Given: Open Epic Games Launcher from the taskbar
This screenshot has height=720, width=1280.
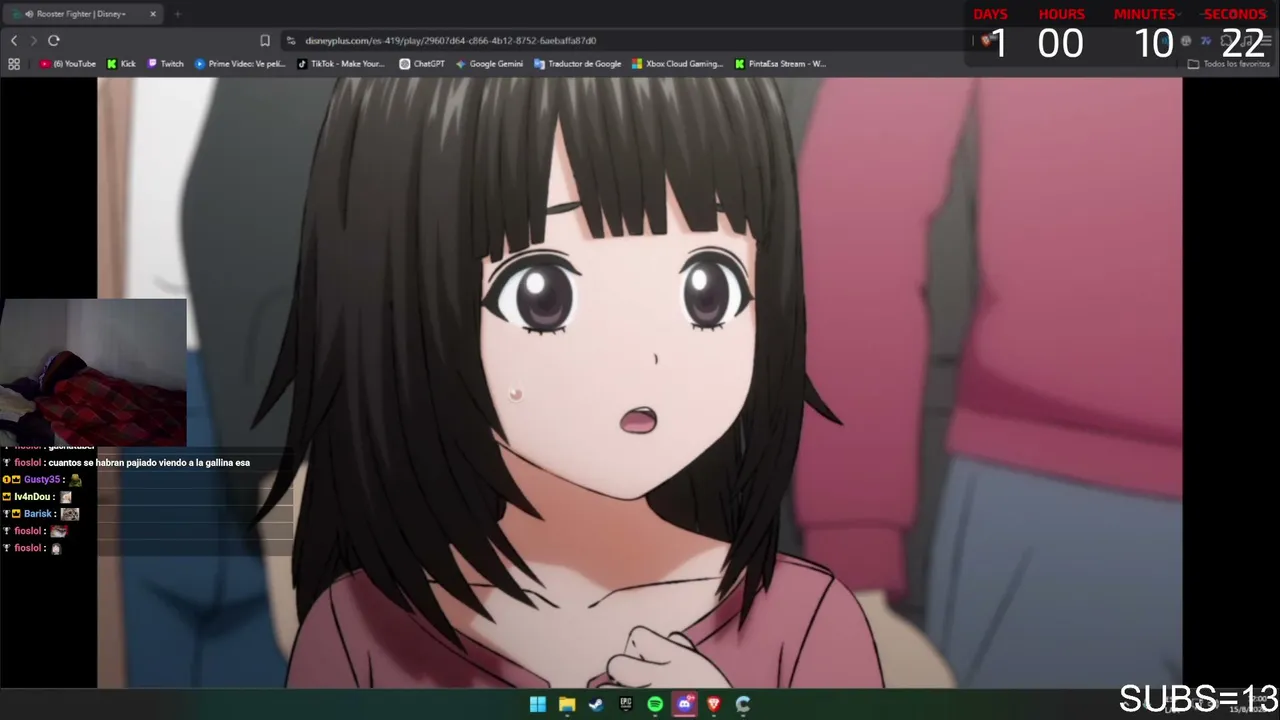Looking at the screenshot, I should [x=626, y=704].
